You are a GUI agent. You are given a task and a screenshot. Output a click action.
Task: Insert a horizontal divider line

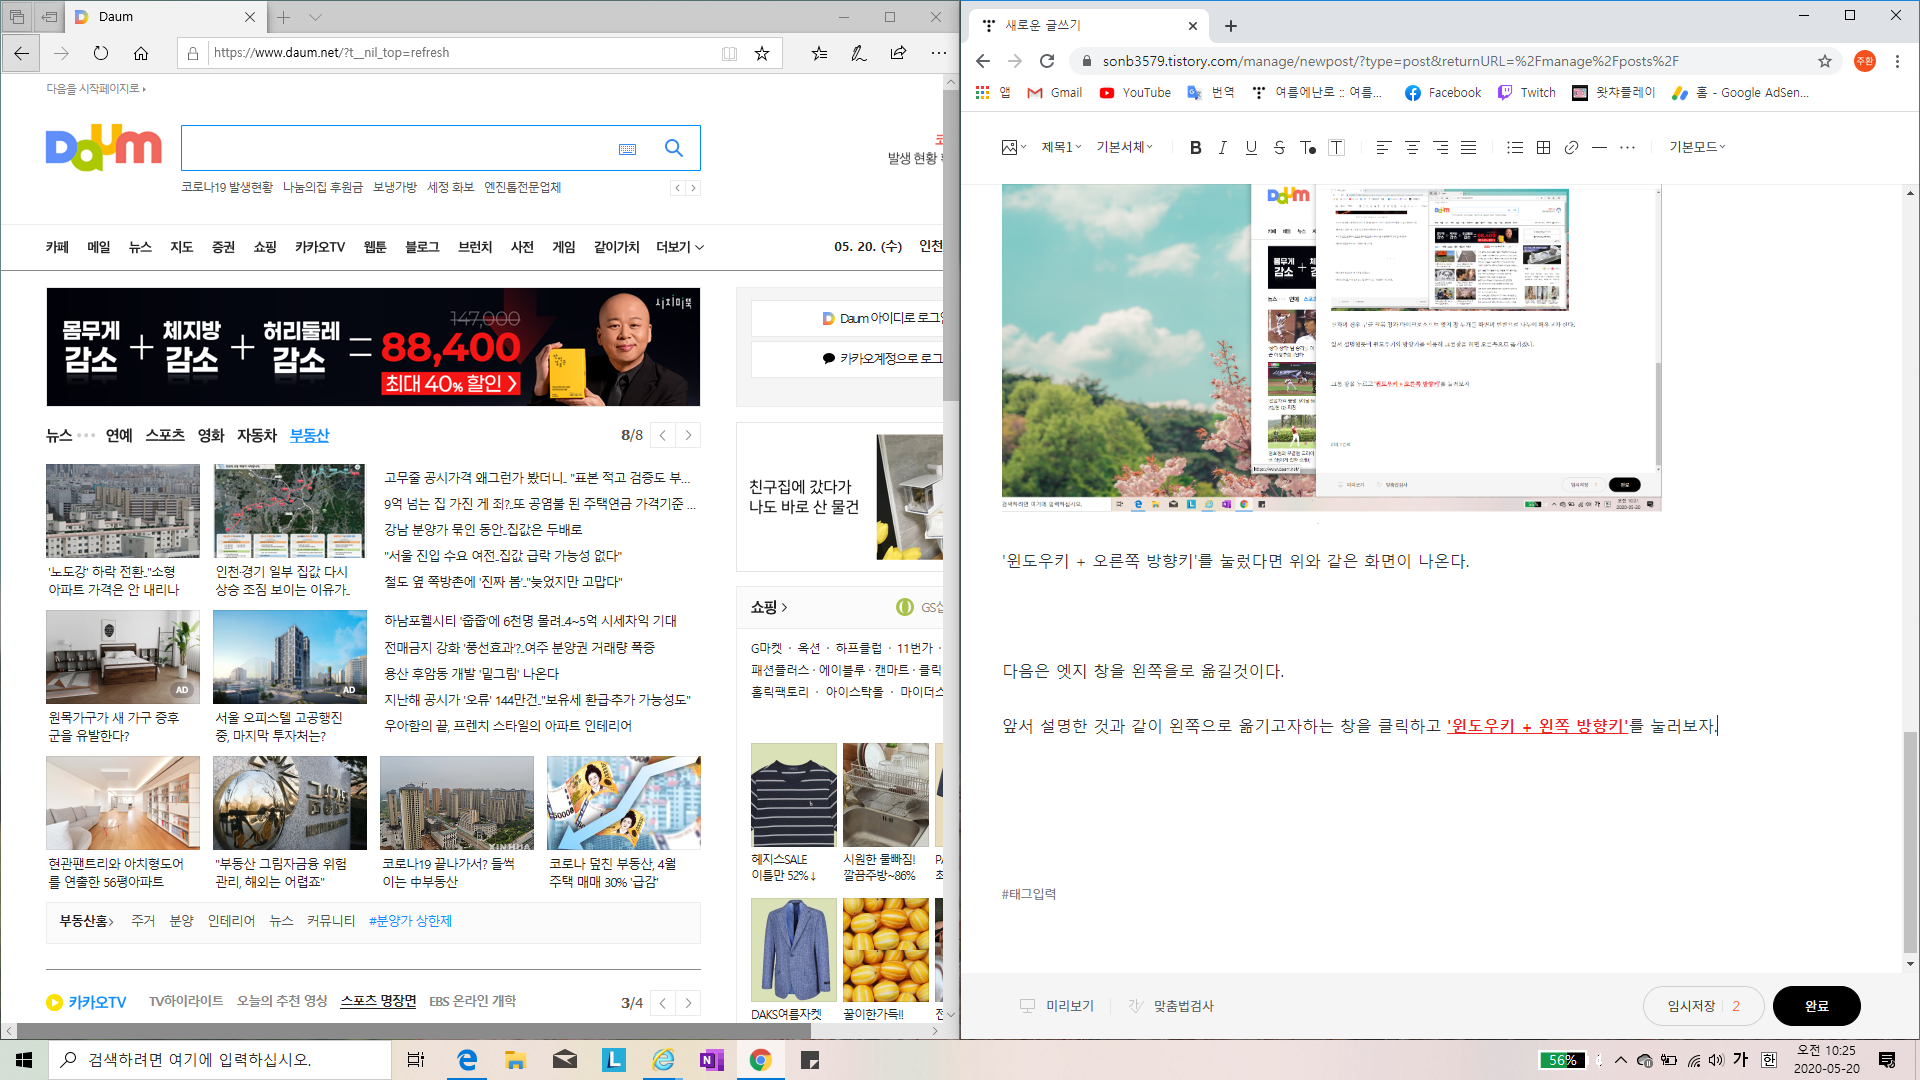pyautogui.click(x=1599, y=148)
